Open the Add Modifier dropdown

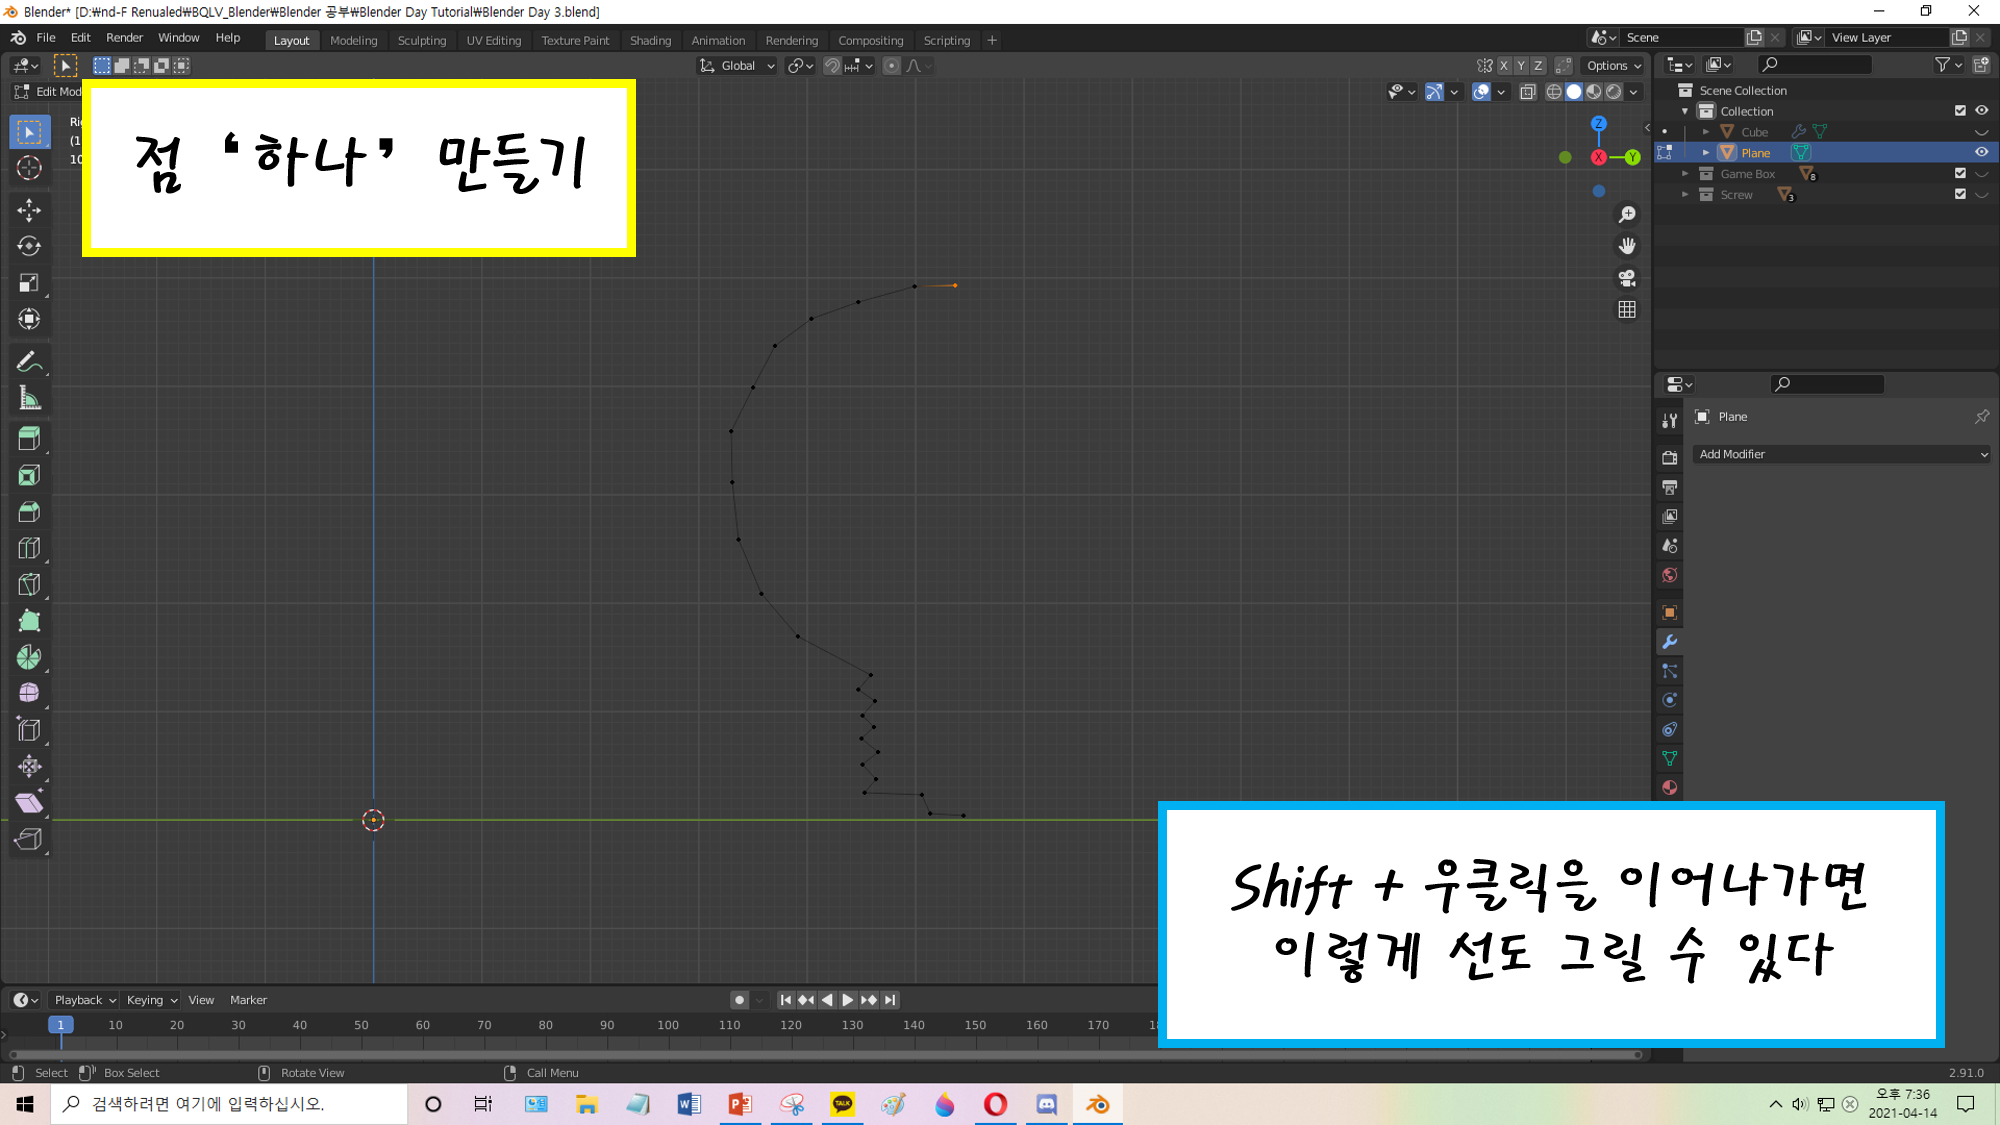pyautogui.click(x=1842, y=454)
